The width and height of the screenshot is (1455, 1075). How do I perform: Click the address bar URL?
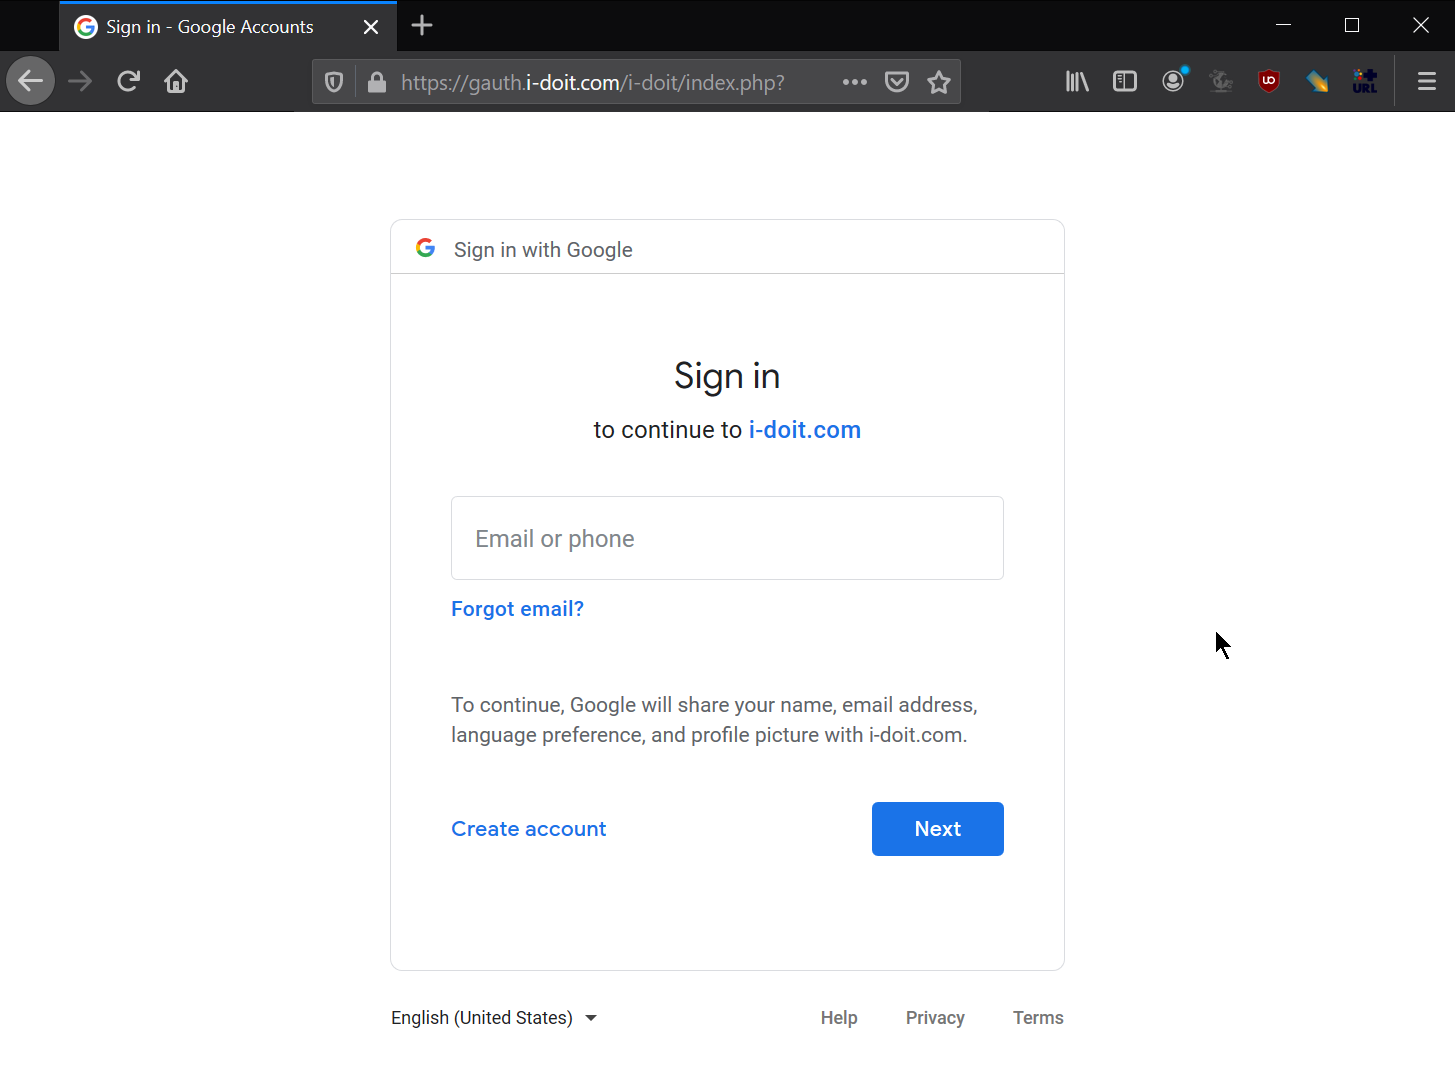tap(593, 82)
